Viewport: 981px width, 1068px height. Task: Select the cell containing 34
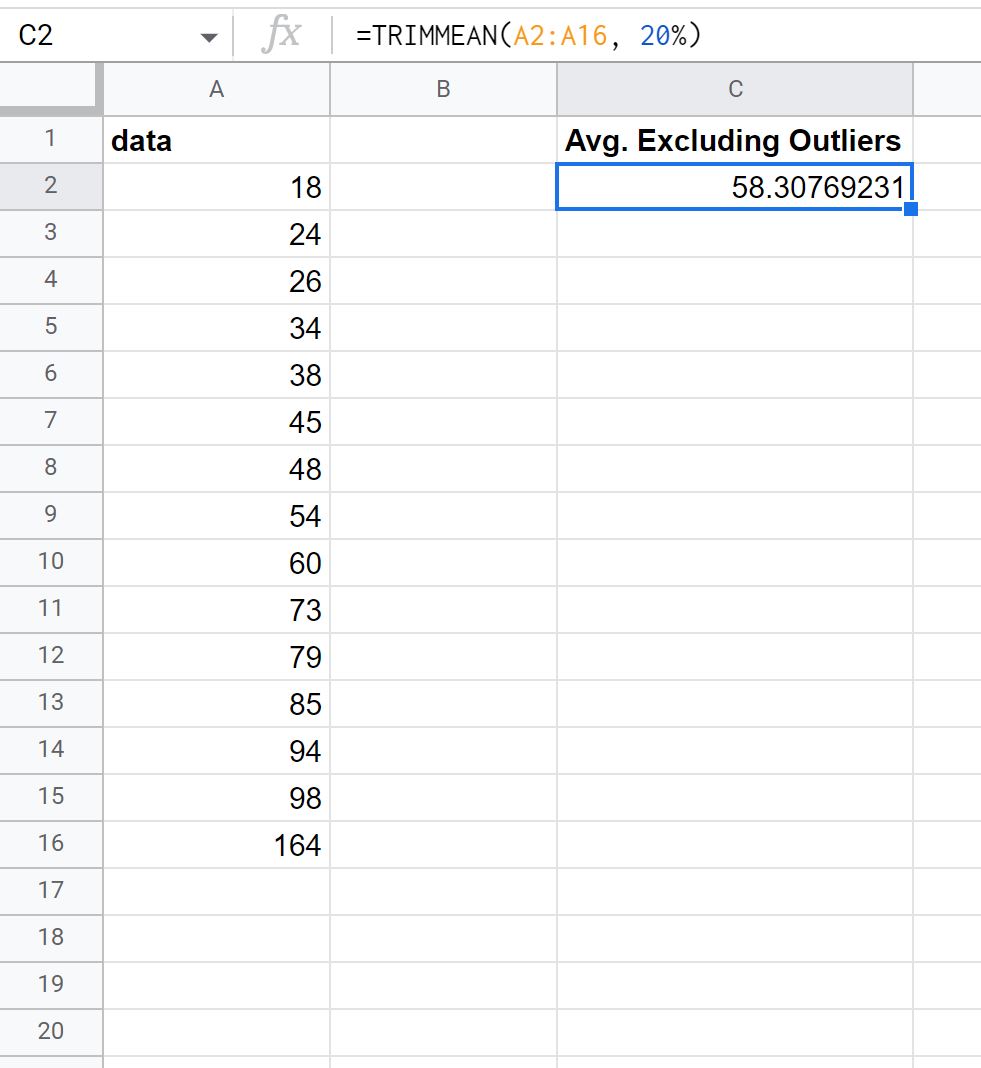pos(217,328)
